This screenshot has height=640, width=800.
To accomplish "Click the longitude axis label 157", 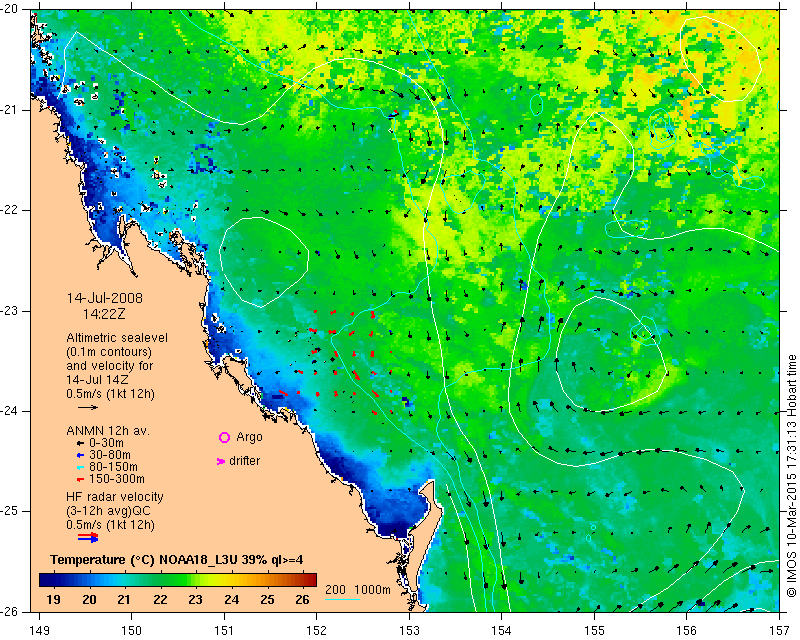I will click(780, 631).
